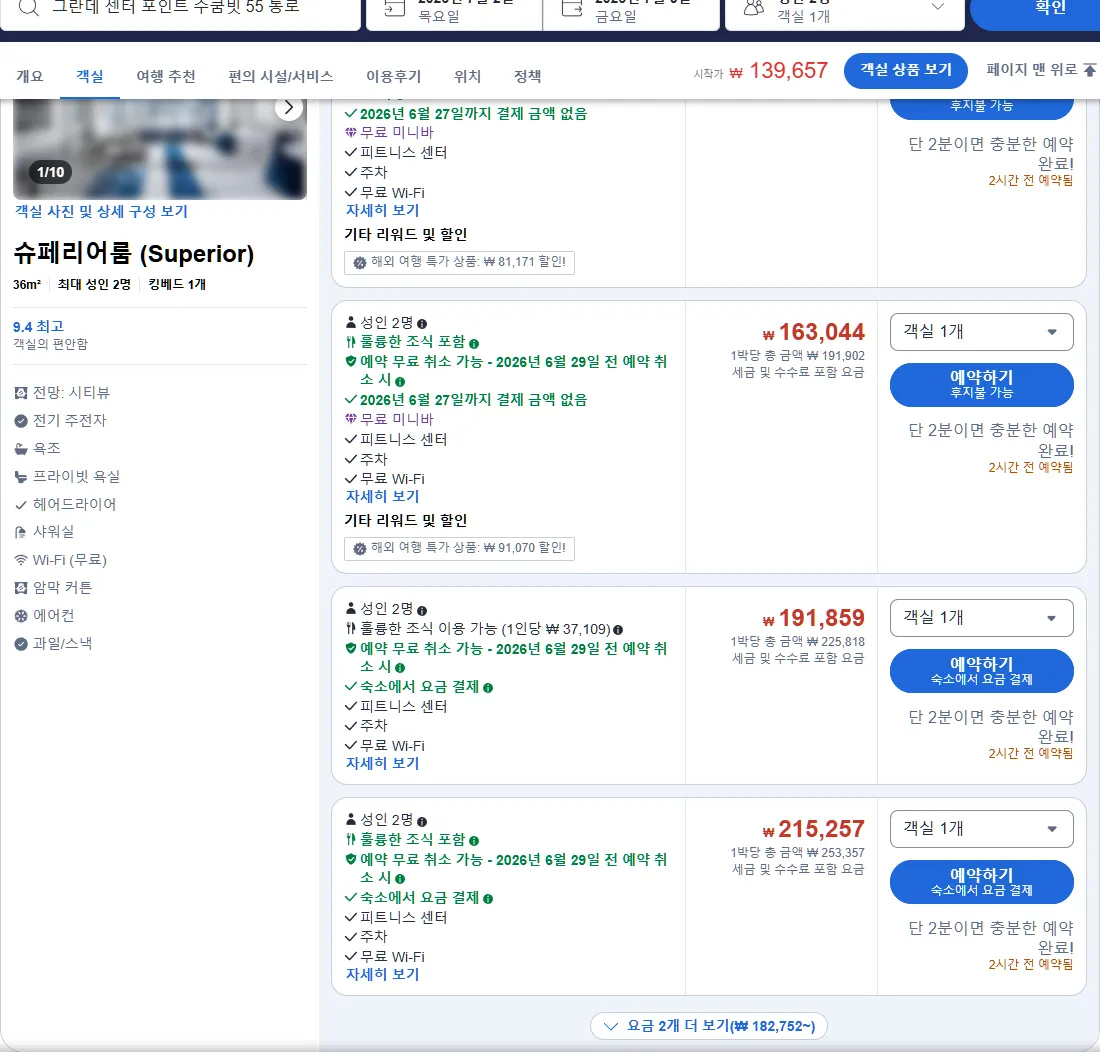Open the 객실 1개 dropdown for ₩215,257 rate
Viewport: 1100px width, 1054px height.
[x=981, y=829]
